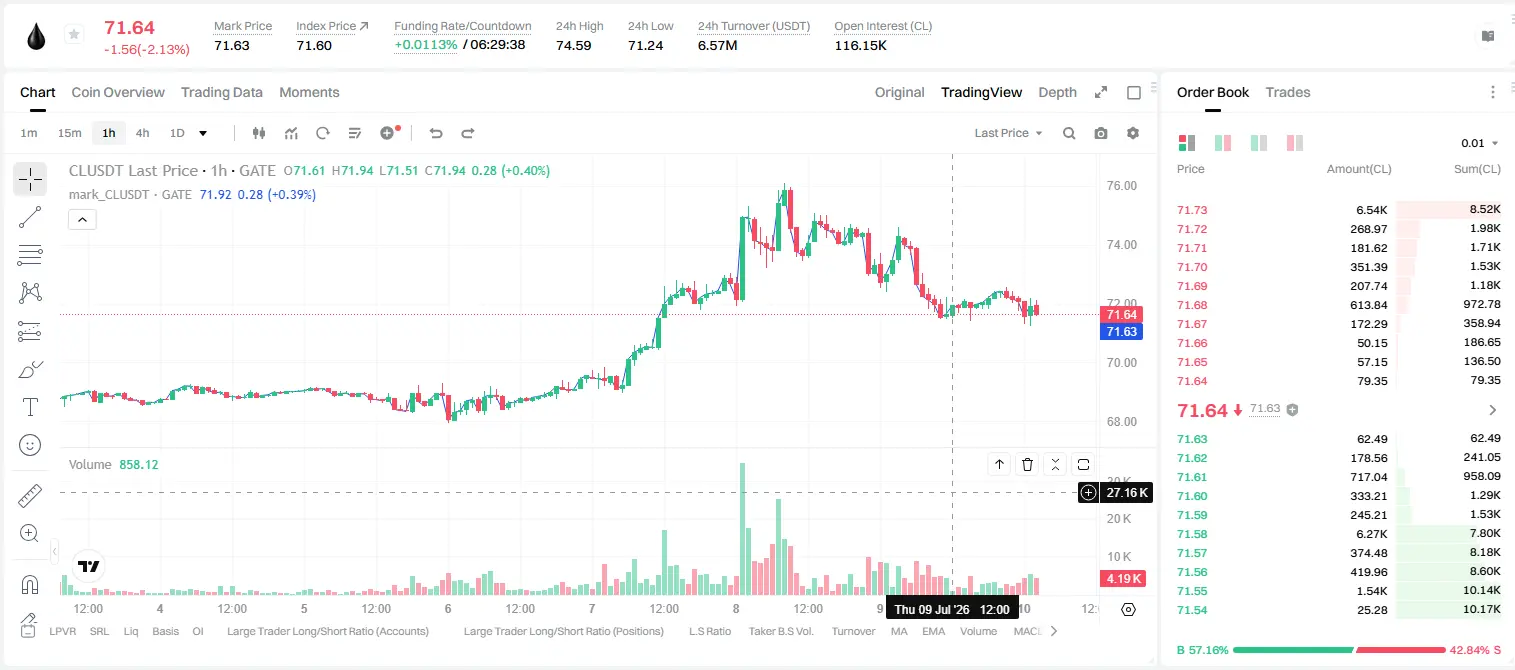Show only sell orders in order book

1295,143
